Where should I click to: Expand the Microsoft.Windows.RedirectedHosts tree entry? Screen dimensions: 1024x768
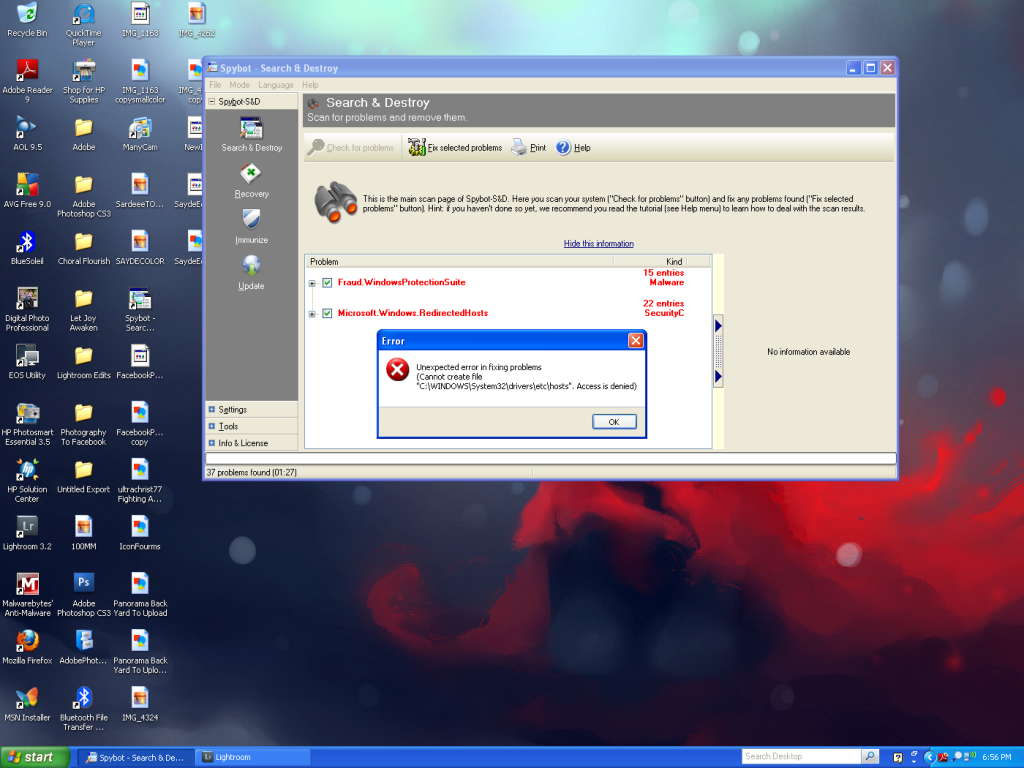pyautogui.click(x=312, y=314)
